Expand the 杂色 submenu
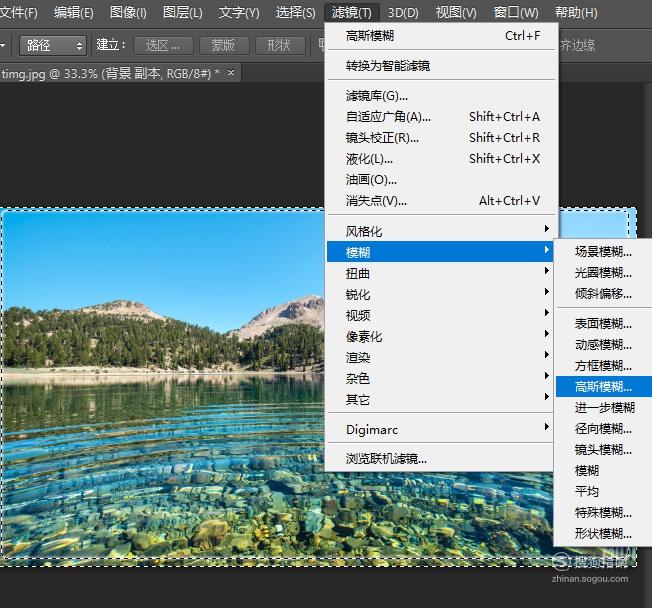 click(440, 378)
